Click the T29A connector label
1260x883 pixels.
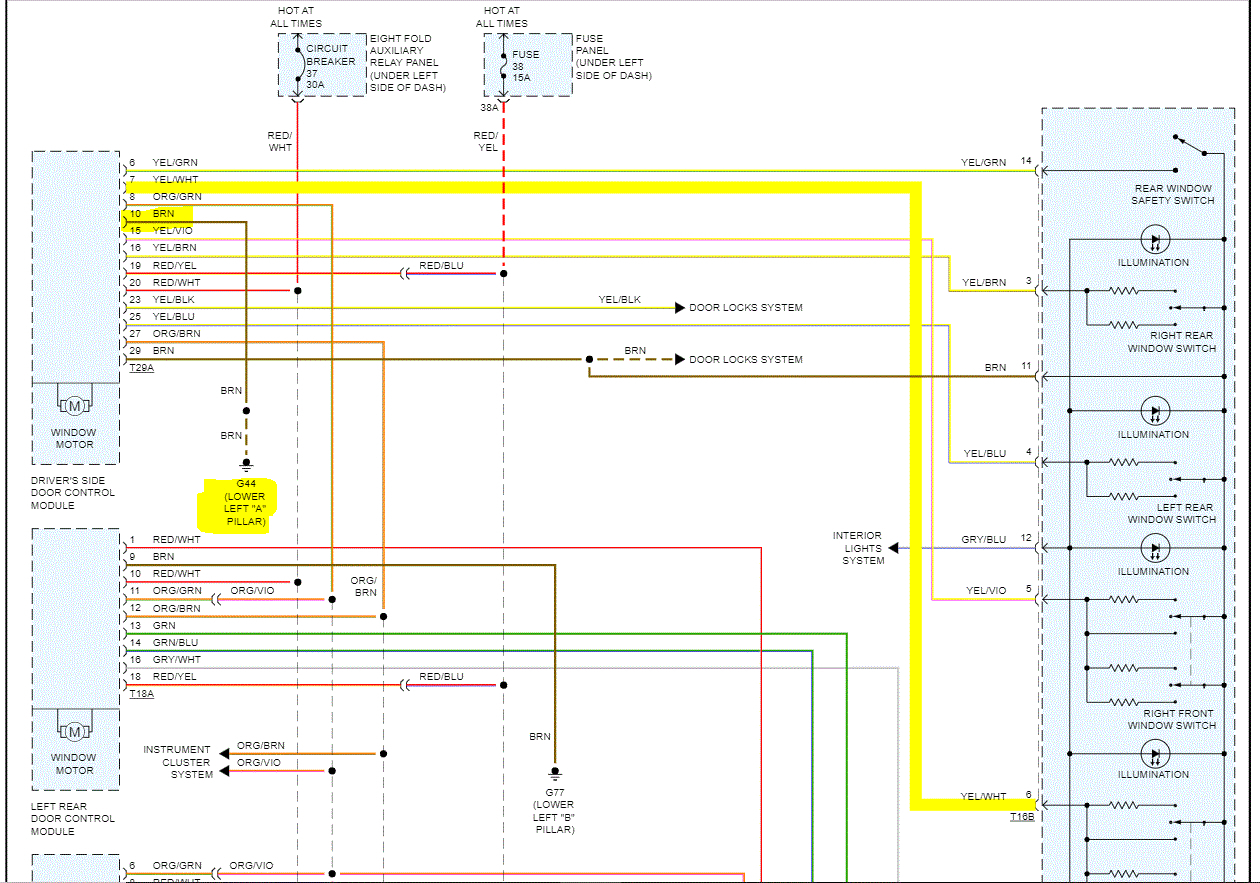(x=142, y=368)
